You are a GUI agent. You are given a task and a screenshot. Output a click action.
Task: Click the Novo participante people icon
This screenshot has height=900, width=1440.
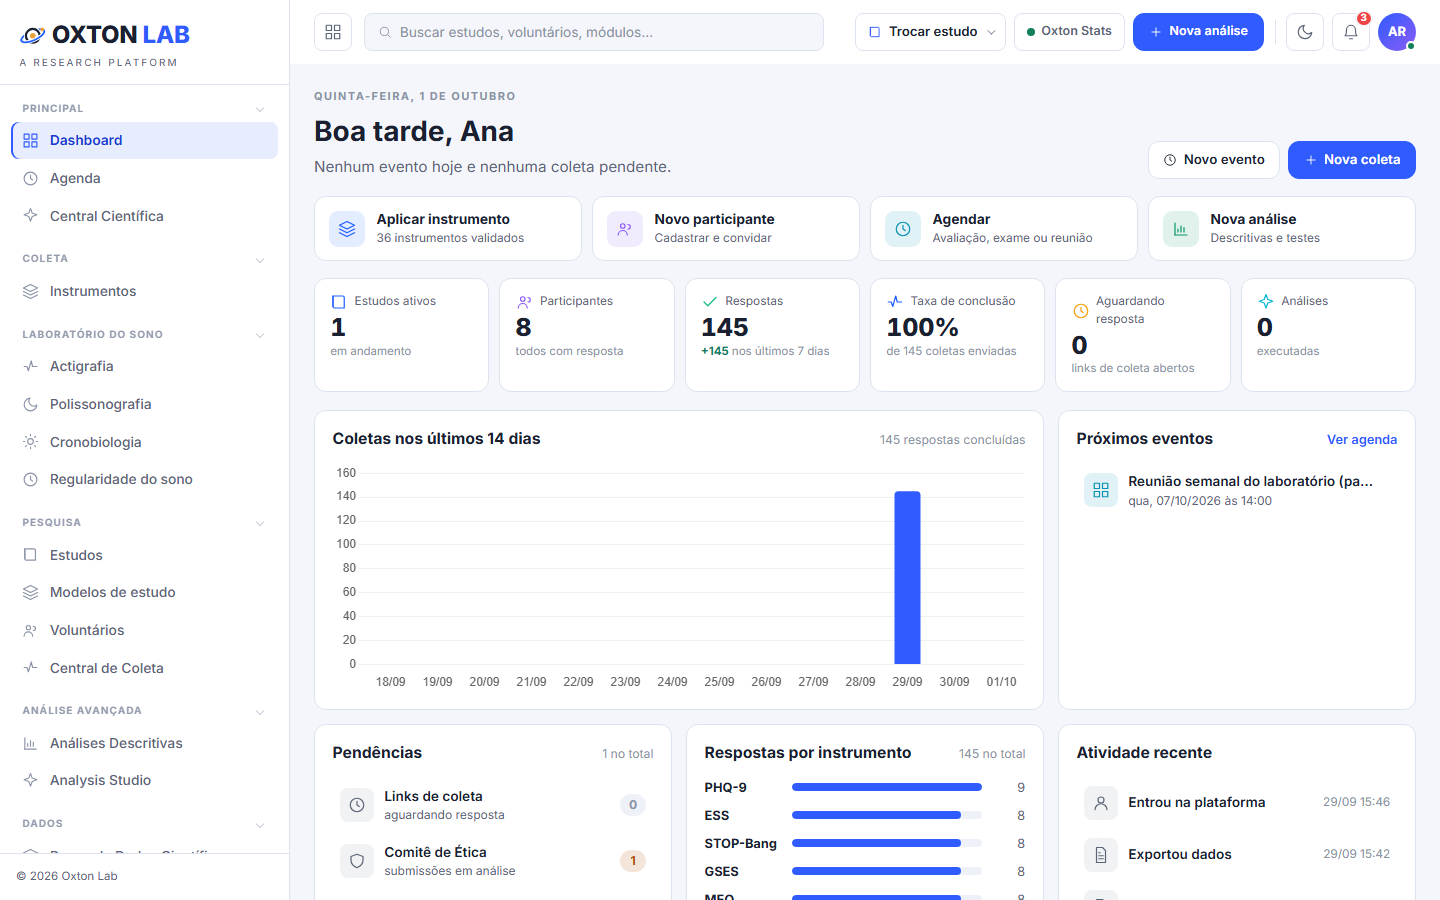coord(625,229)
